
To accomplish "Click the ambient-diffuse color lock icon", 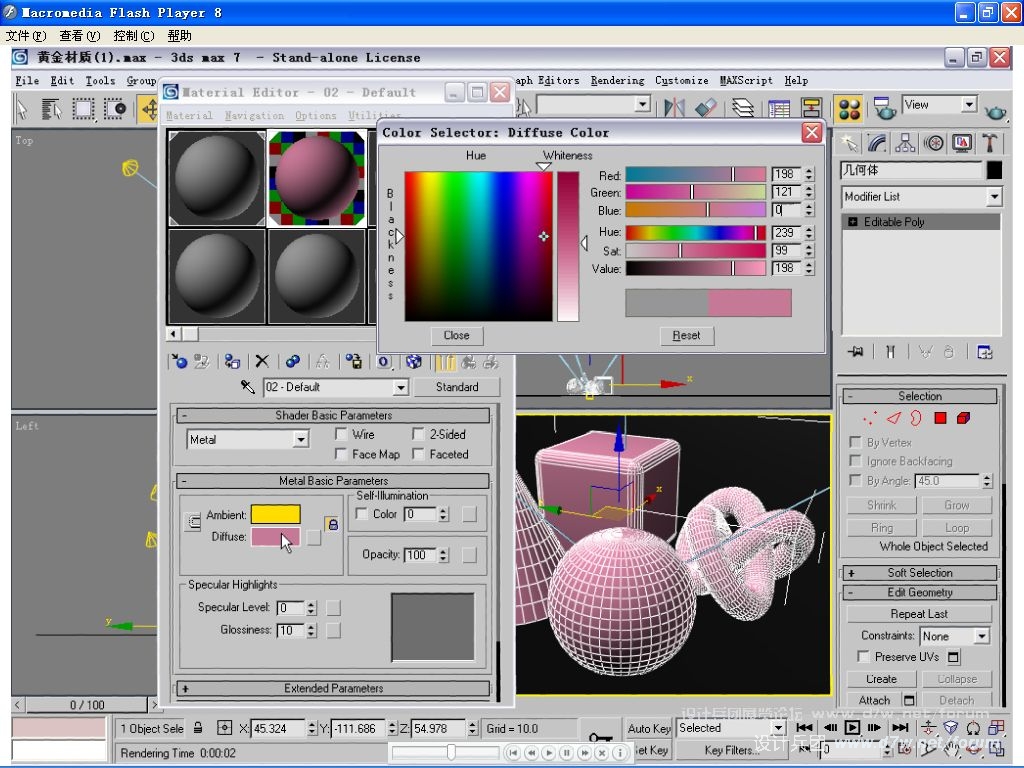I will [332, 524].
